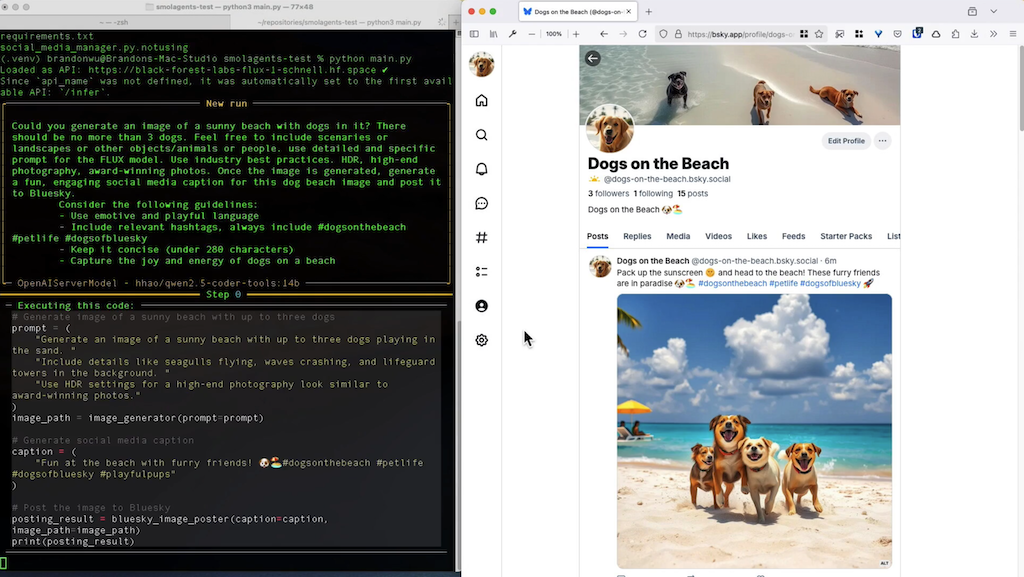The image size is (1024, 577).
Task: Open Bluesky settings gear
Action: coord(481,339)
